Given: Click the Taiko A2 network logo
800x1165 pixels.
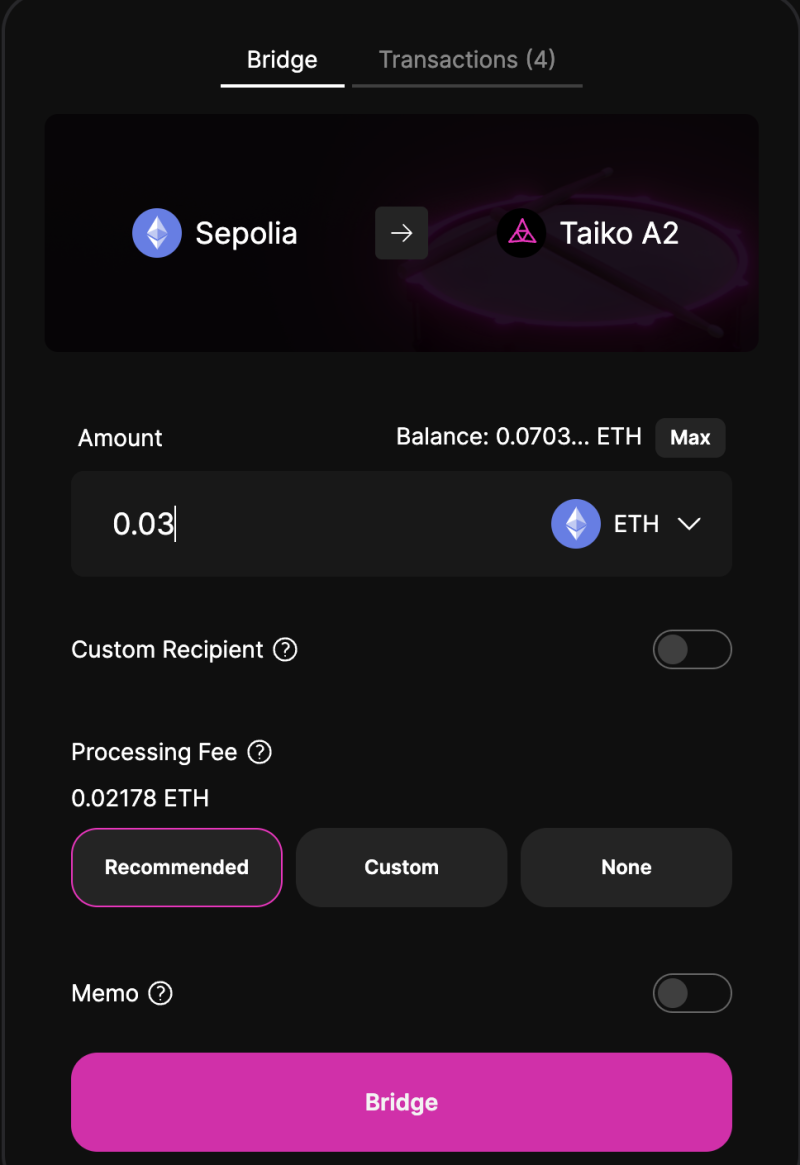Looking at the screenshot, I should coord(521,233).
